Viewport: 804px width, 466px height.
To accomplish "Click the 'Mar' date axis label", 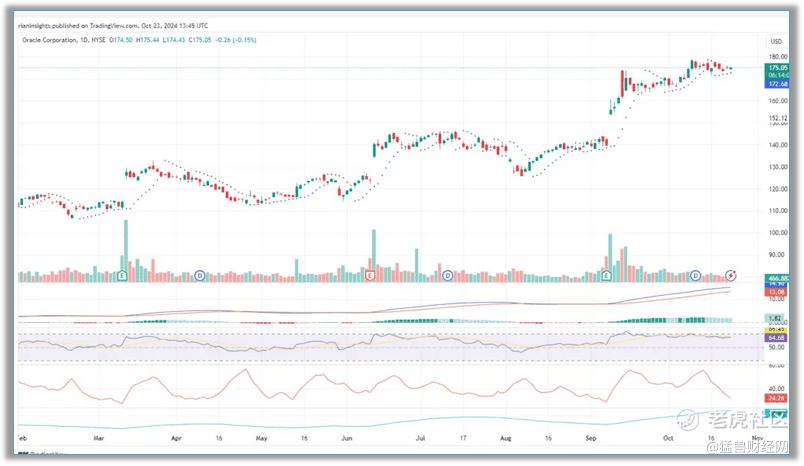I will 99,439.
